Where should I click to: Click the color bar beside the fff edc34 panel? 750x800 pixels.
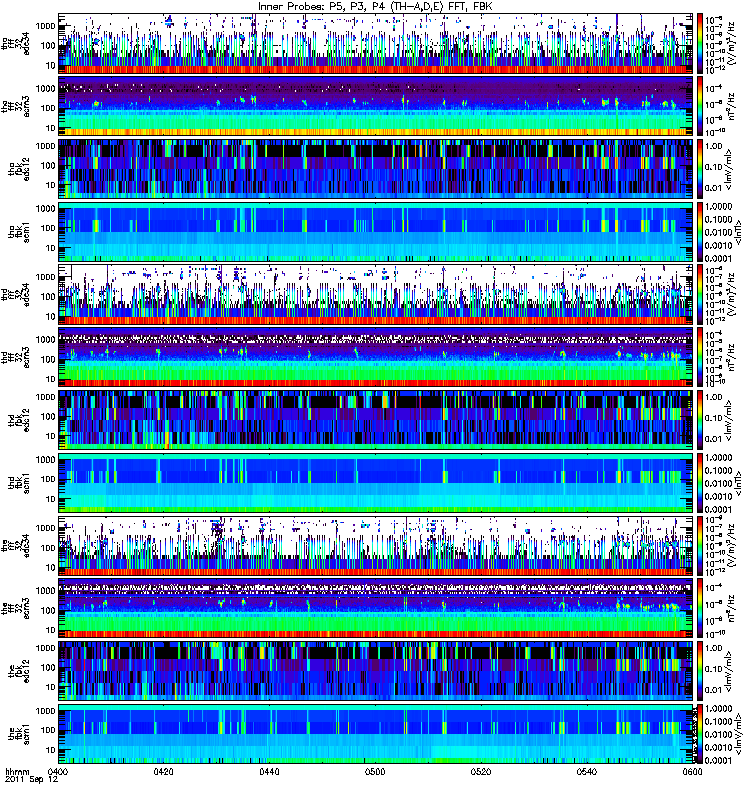tap(700, 546)
